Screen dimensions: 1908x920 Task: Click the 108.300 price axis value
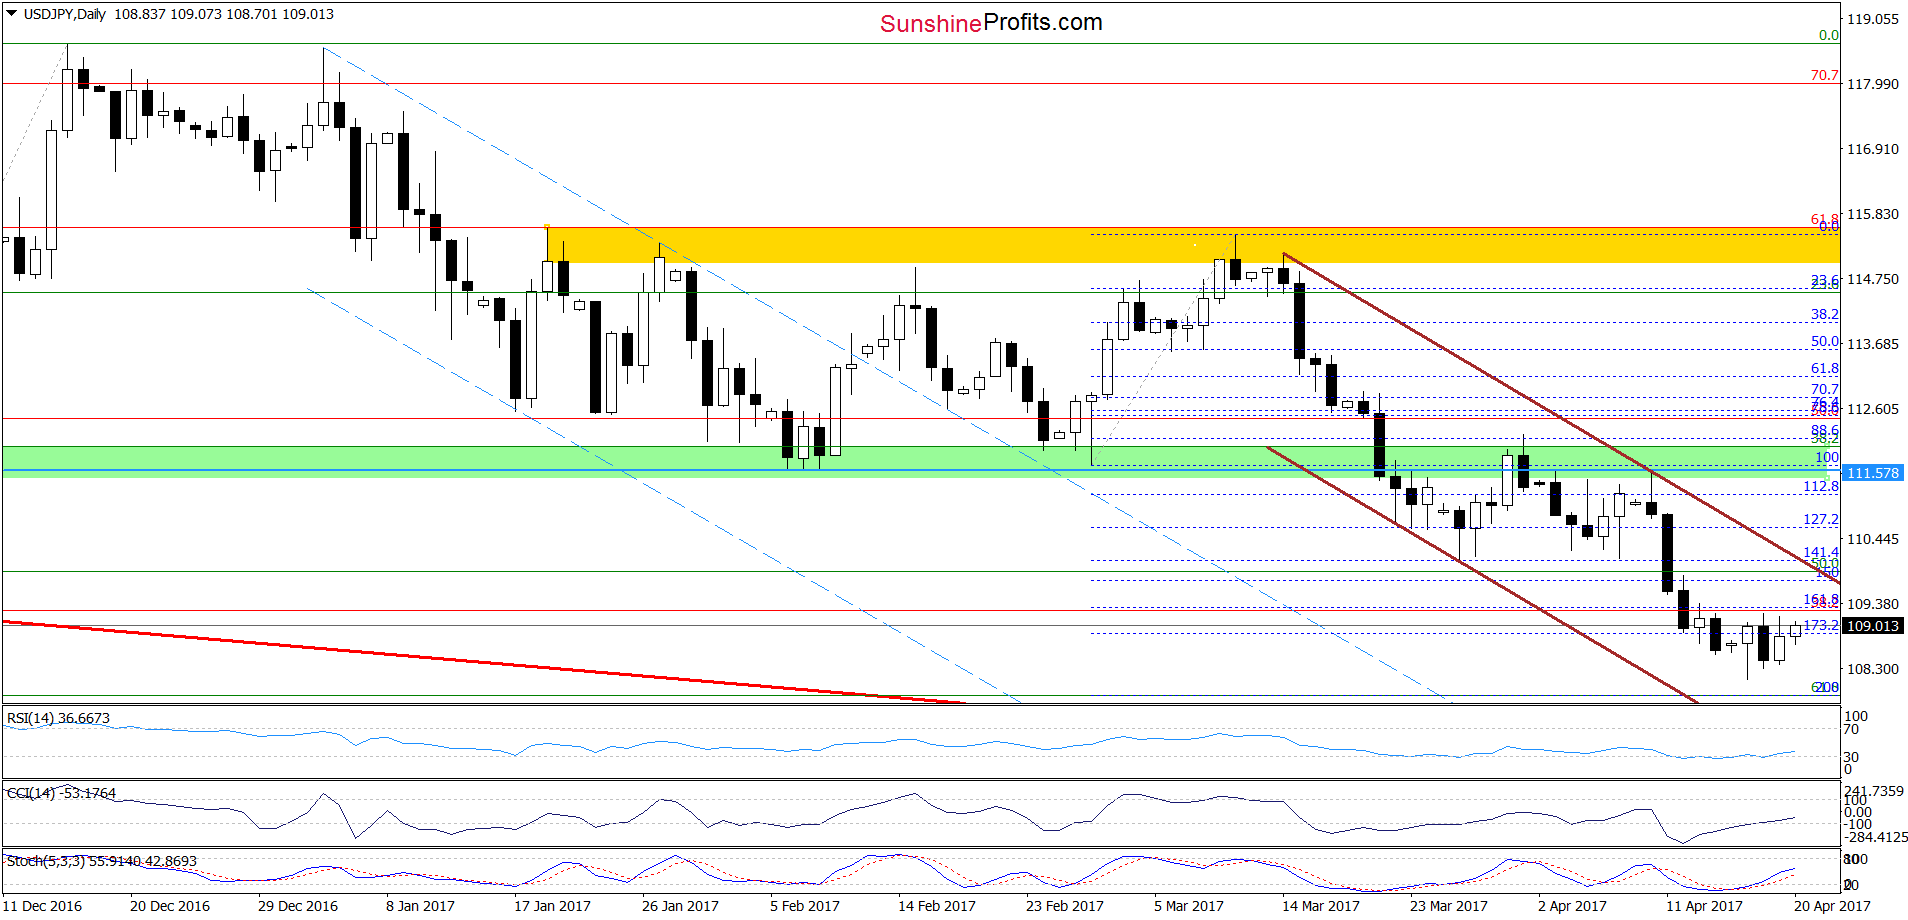click(x=1873, y=669)
